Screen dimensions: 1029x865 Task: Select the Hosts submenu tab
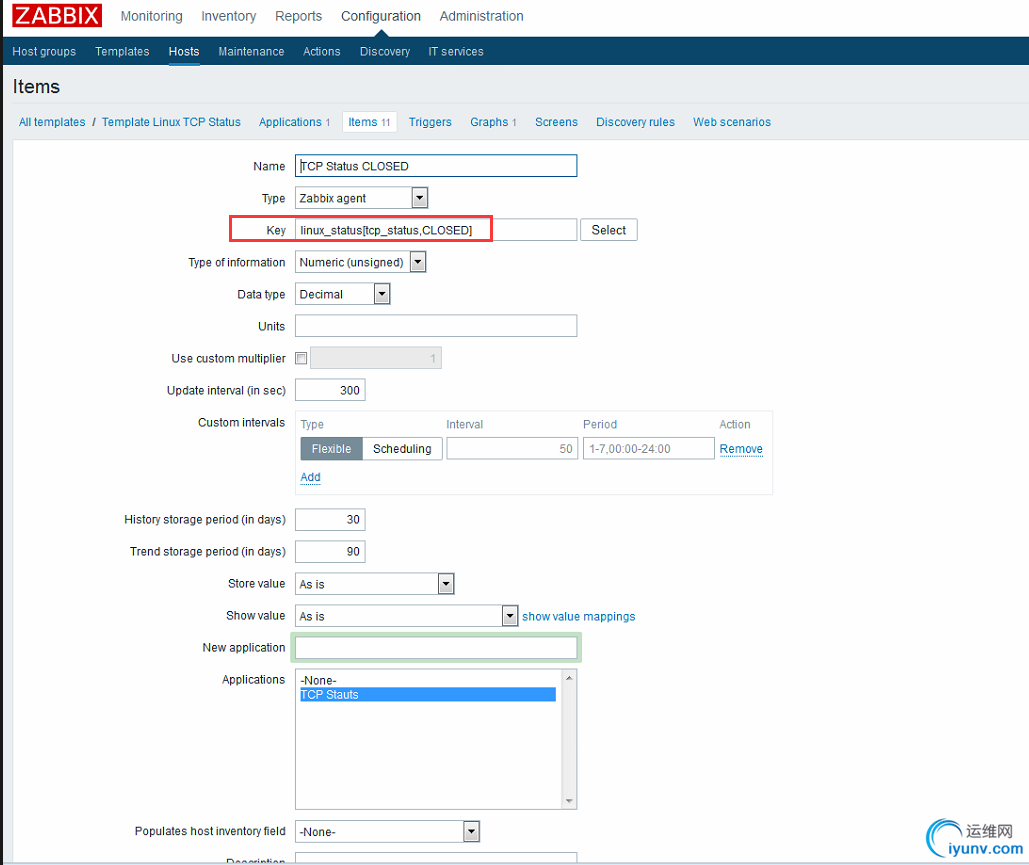tap(184, 51)
